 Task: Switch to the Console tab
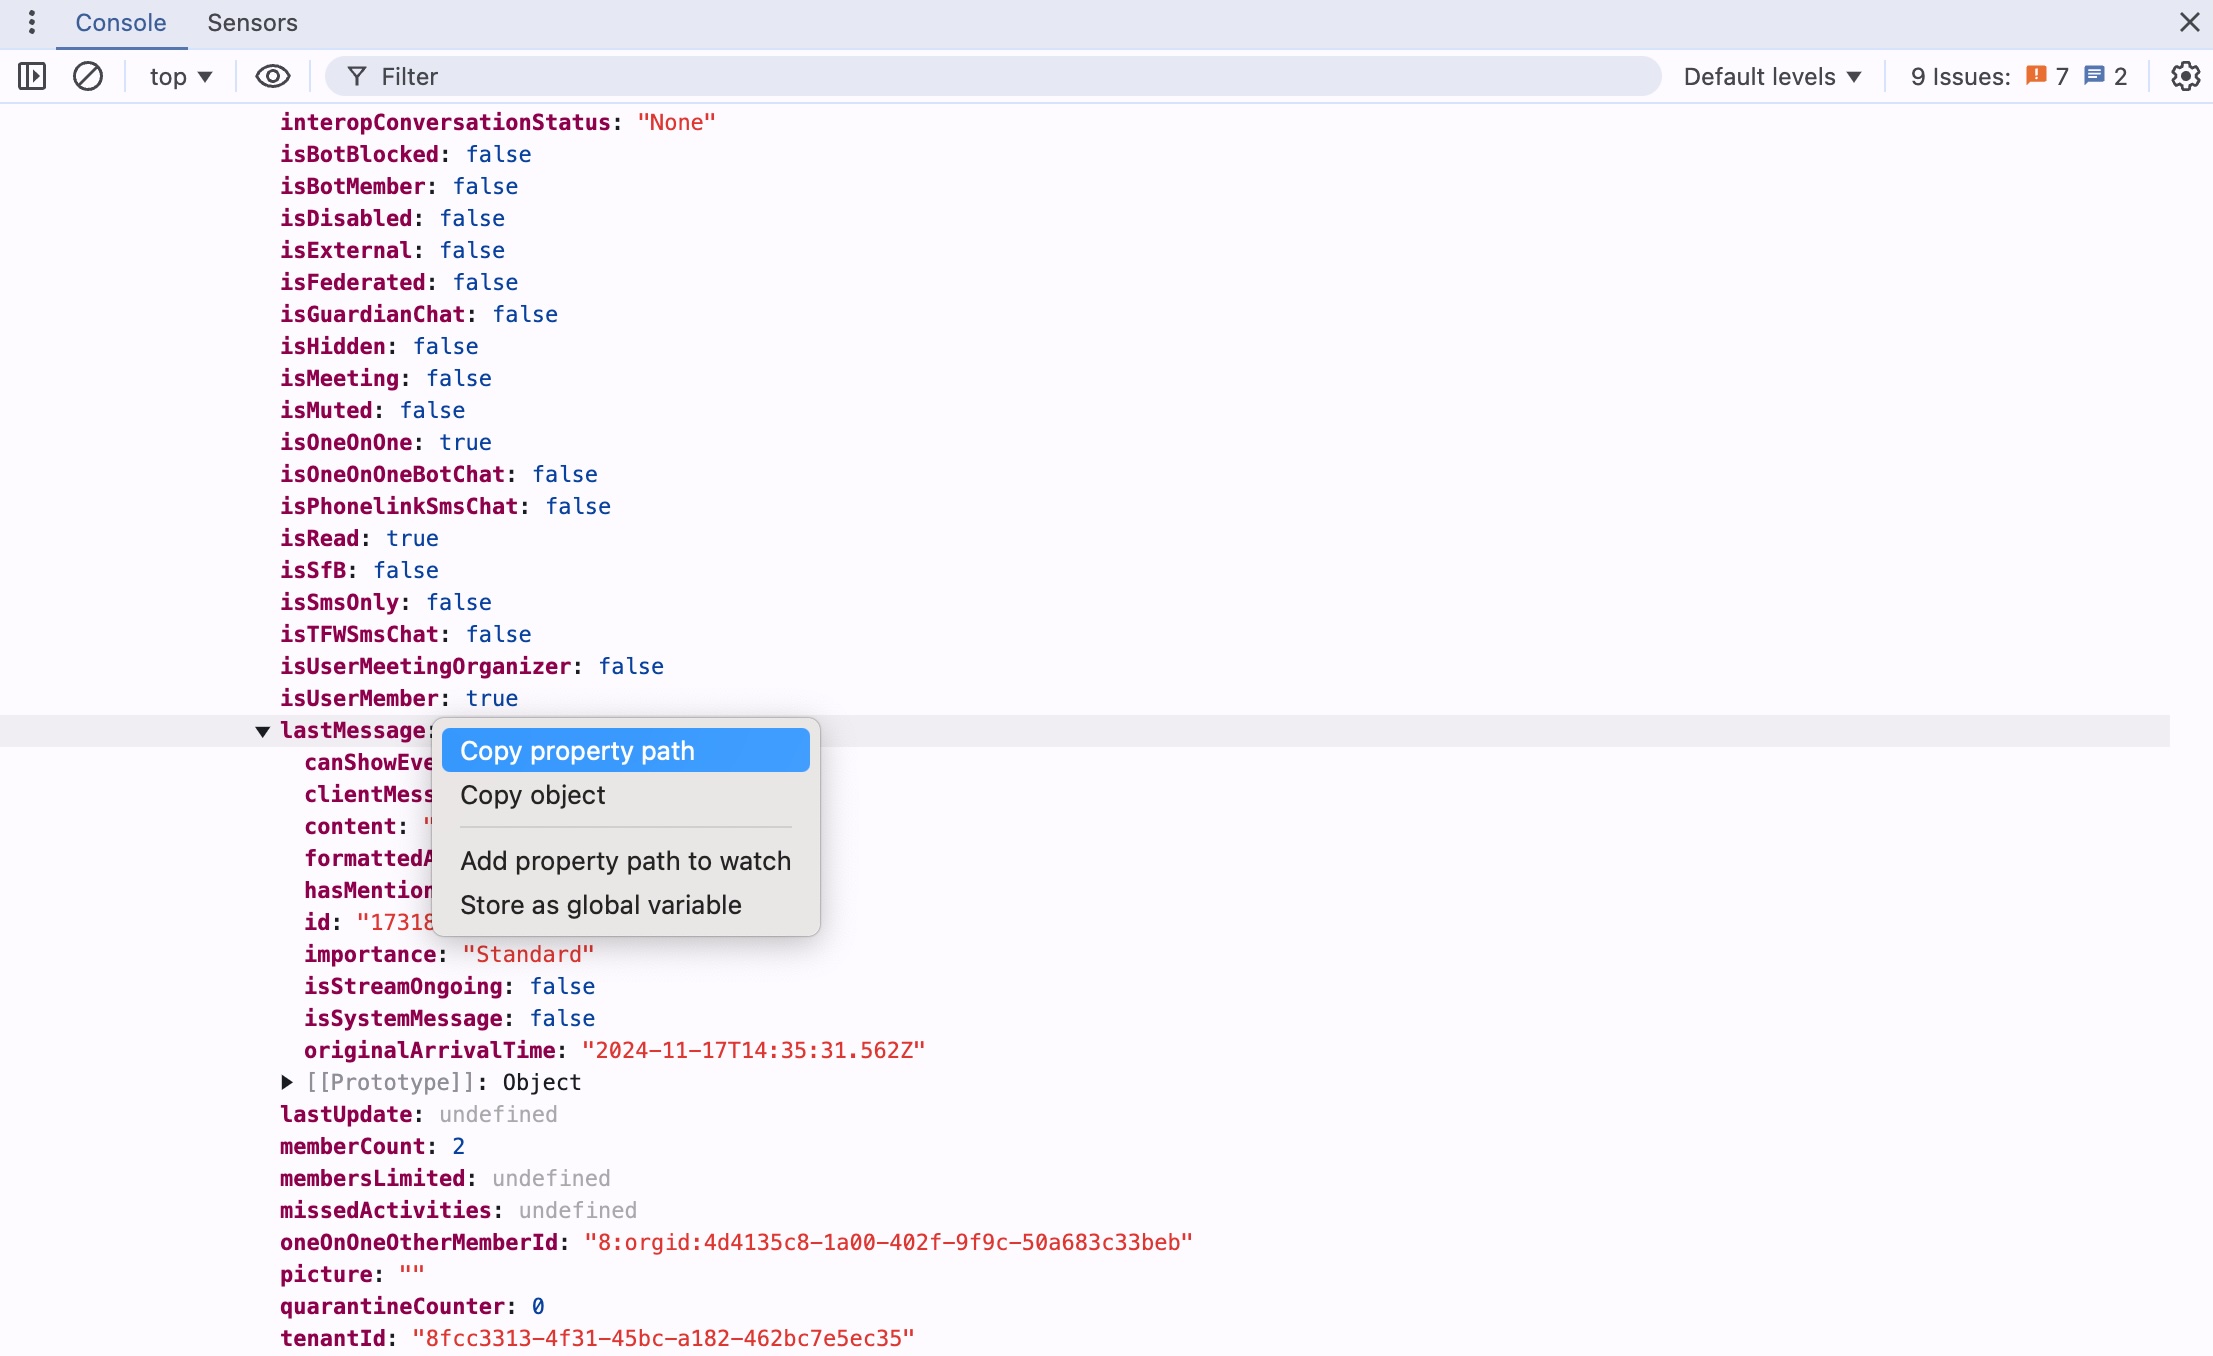(121, 22)
